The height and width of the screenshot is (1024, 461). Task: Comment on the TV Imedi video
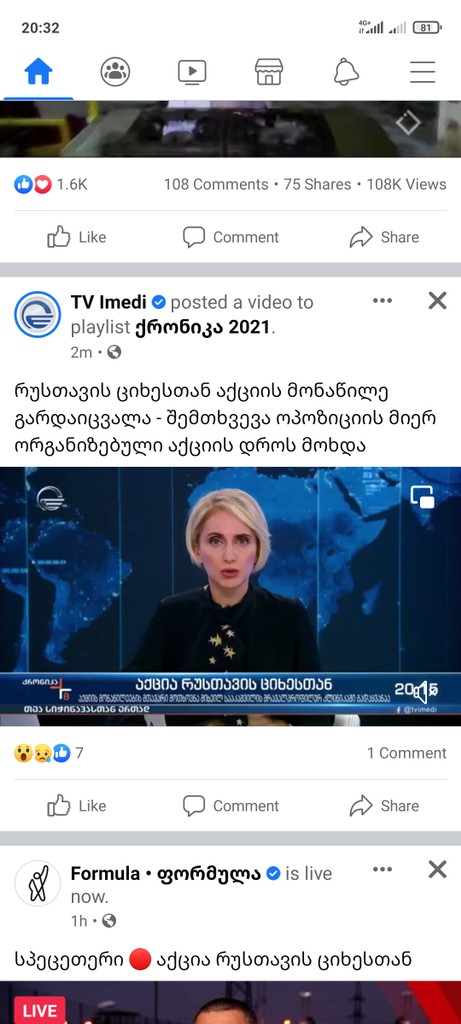(x=230, y=806)
